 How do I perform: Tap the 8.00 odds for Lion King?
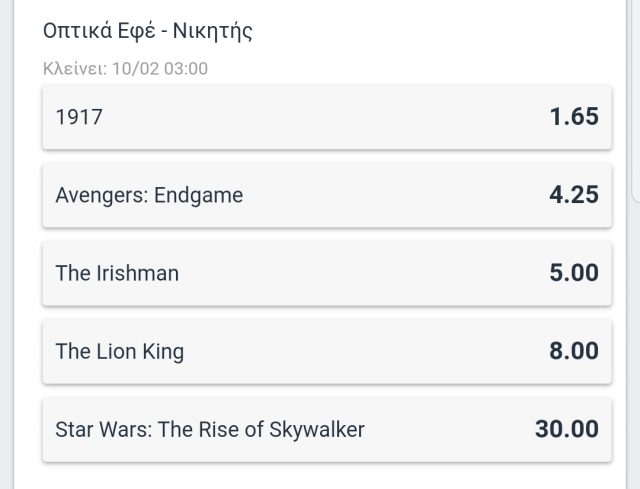tap(574, 351)
